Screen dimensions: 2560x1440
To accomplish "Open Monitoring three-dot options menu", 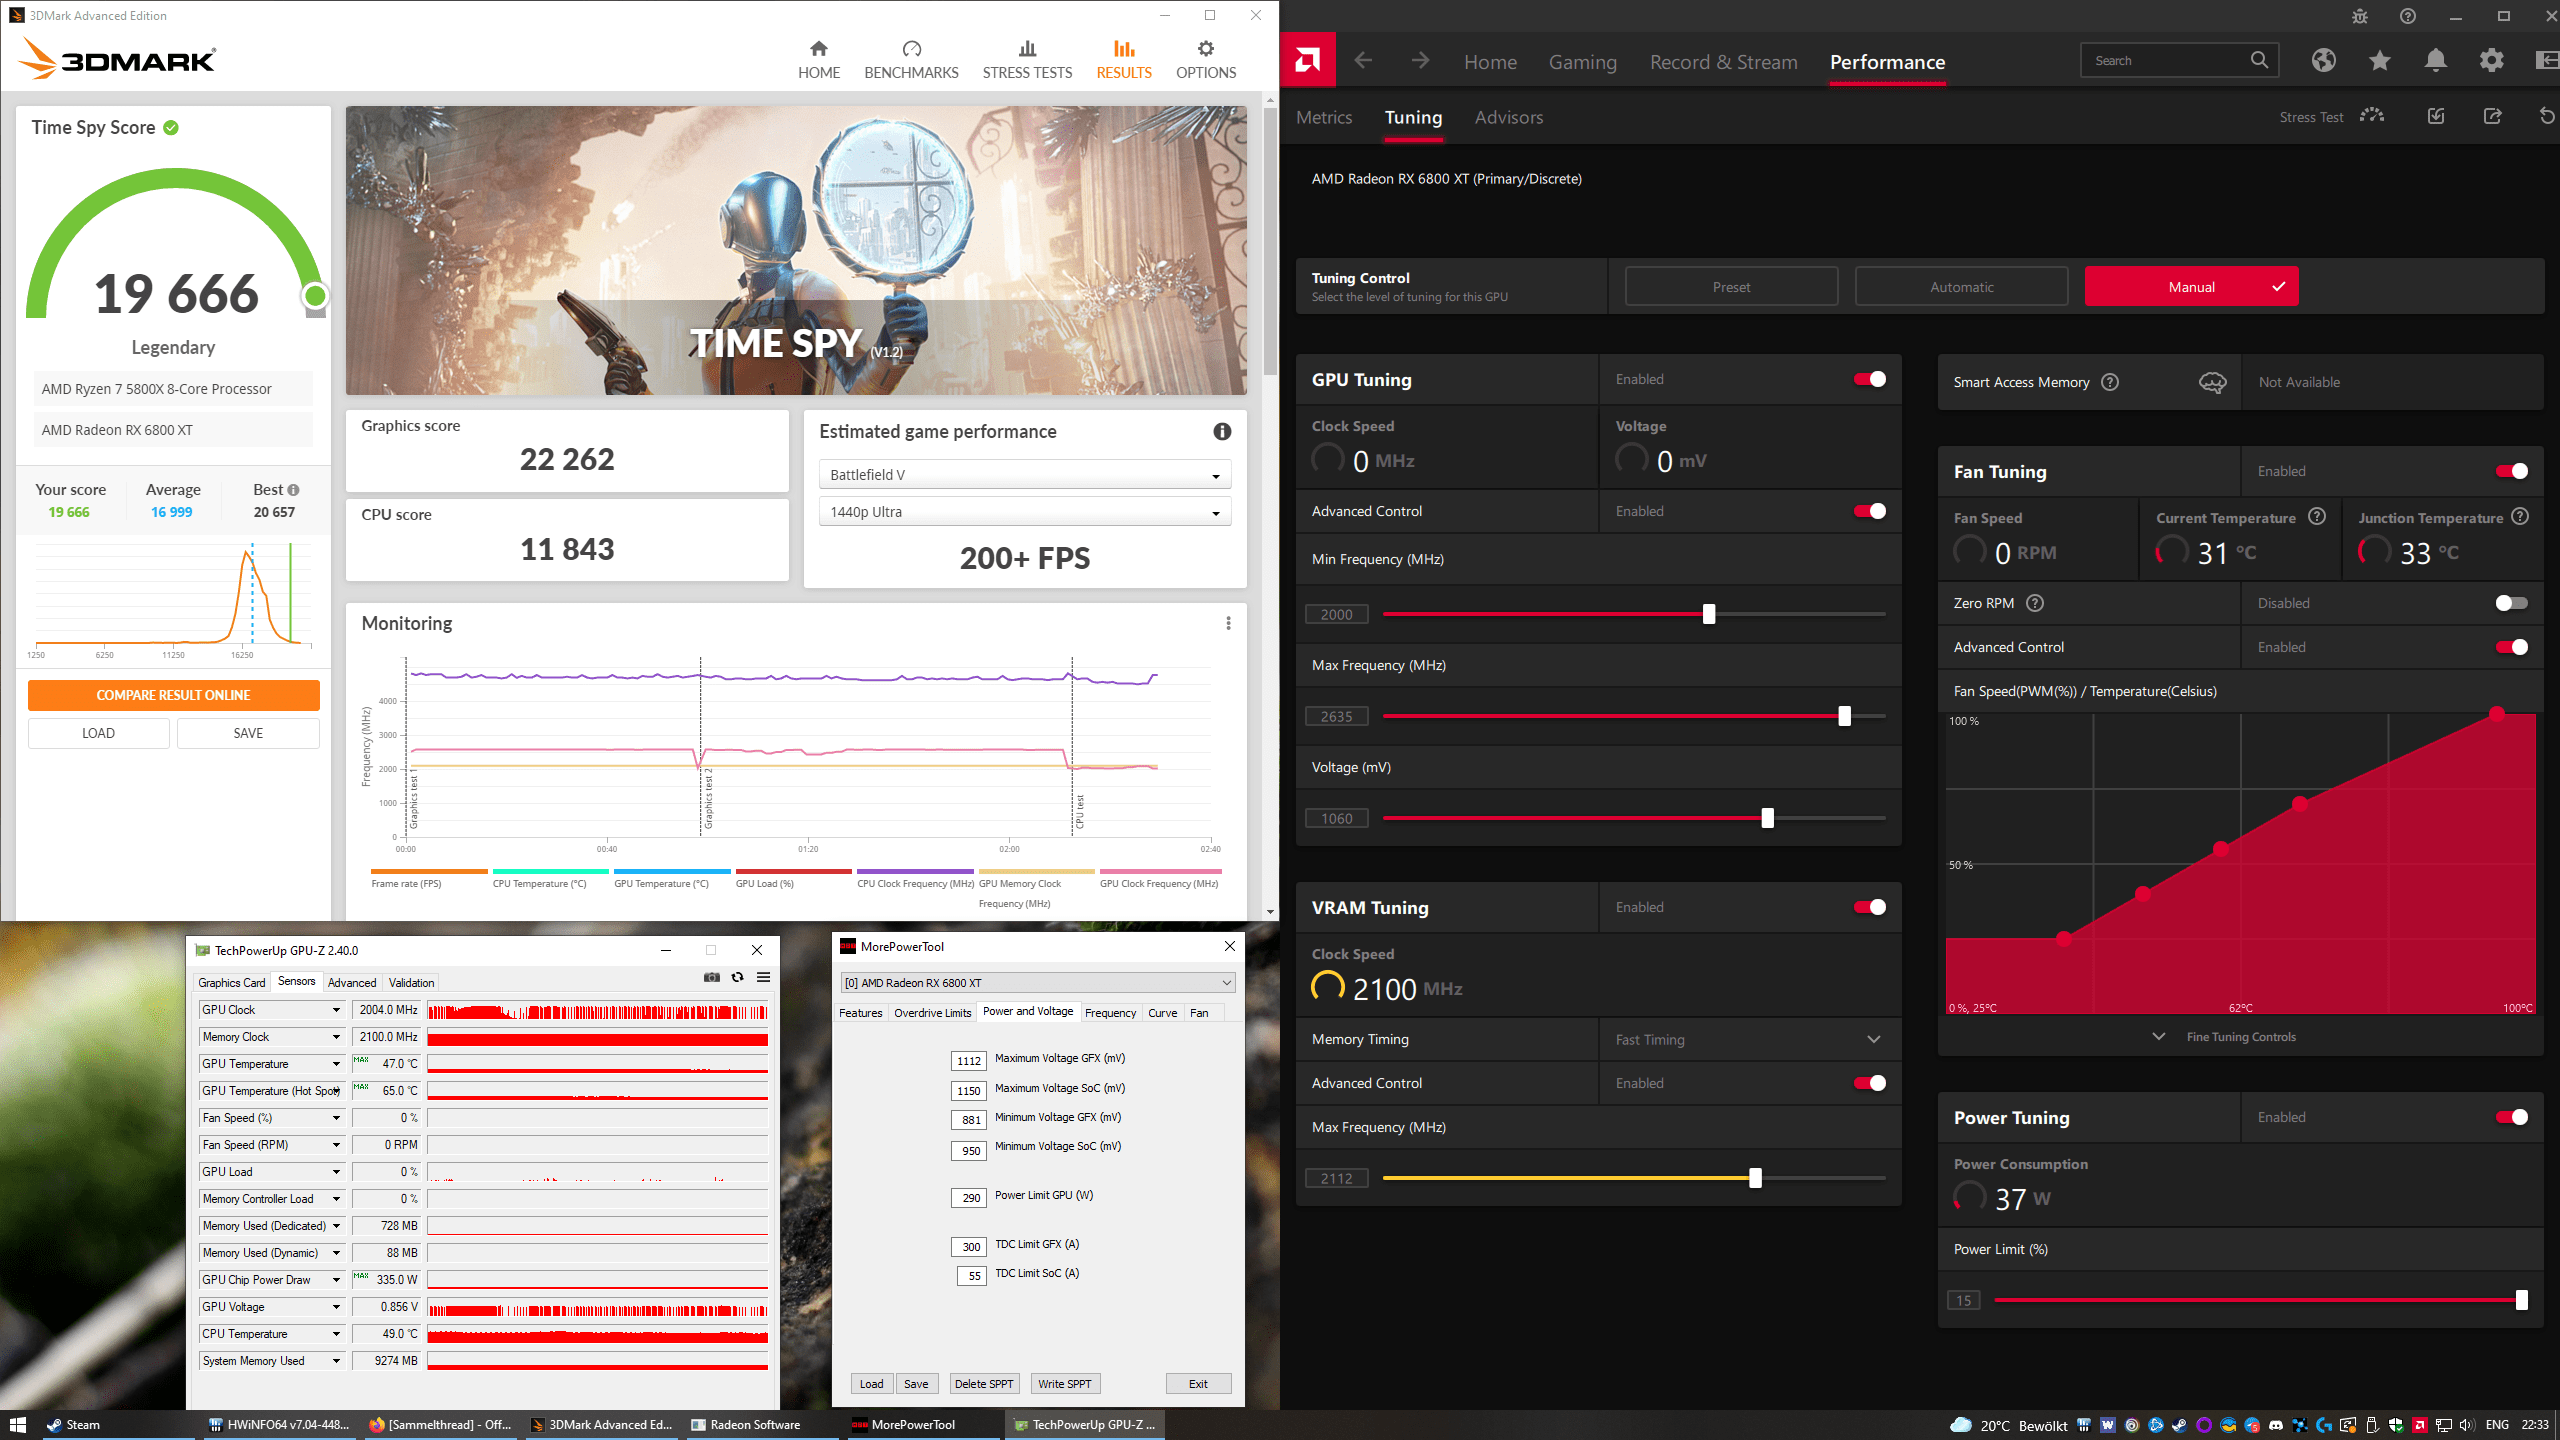I will [x=1228, y=623].
